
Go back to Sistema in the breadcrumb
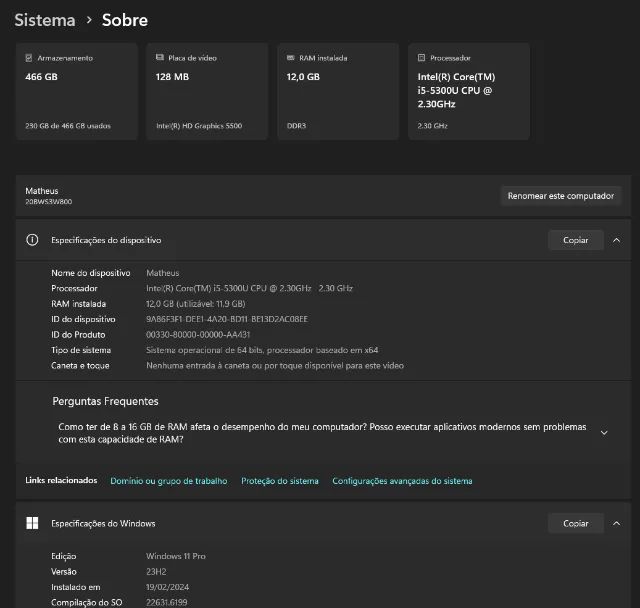pyautogui.click(x=44, y=19)
